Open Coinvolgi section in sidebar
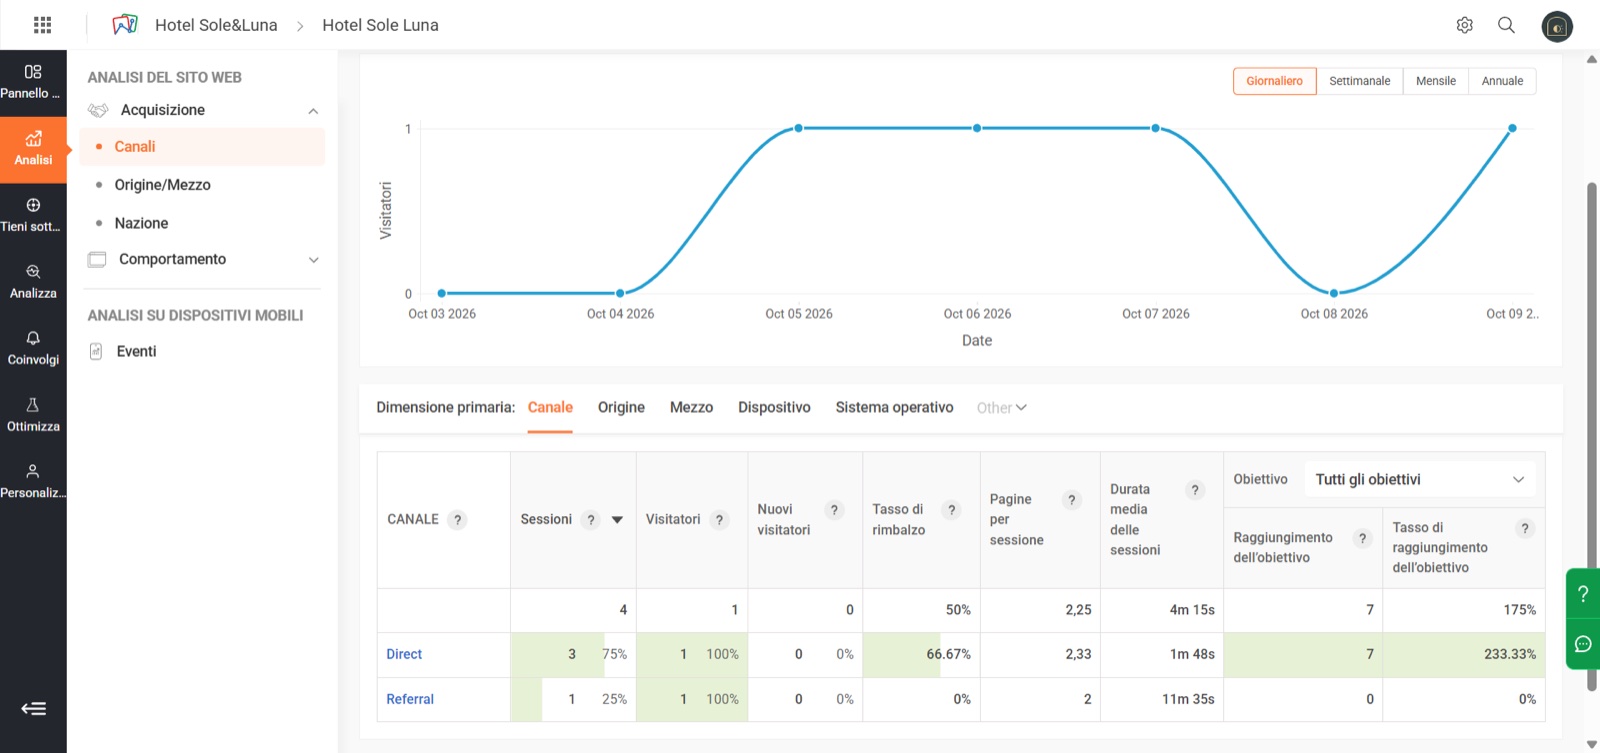Image resolution: width=1600 pixels, height=753 pixels. pyautogui.click(x=33, y=349)
